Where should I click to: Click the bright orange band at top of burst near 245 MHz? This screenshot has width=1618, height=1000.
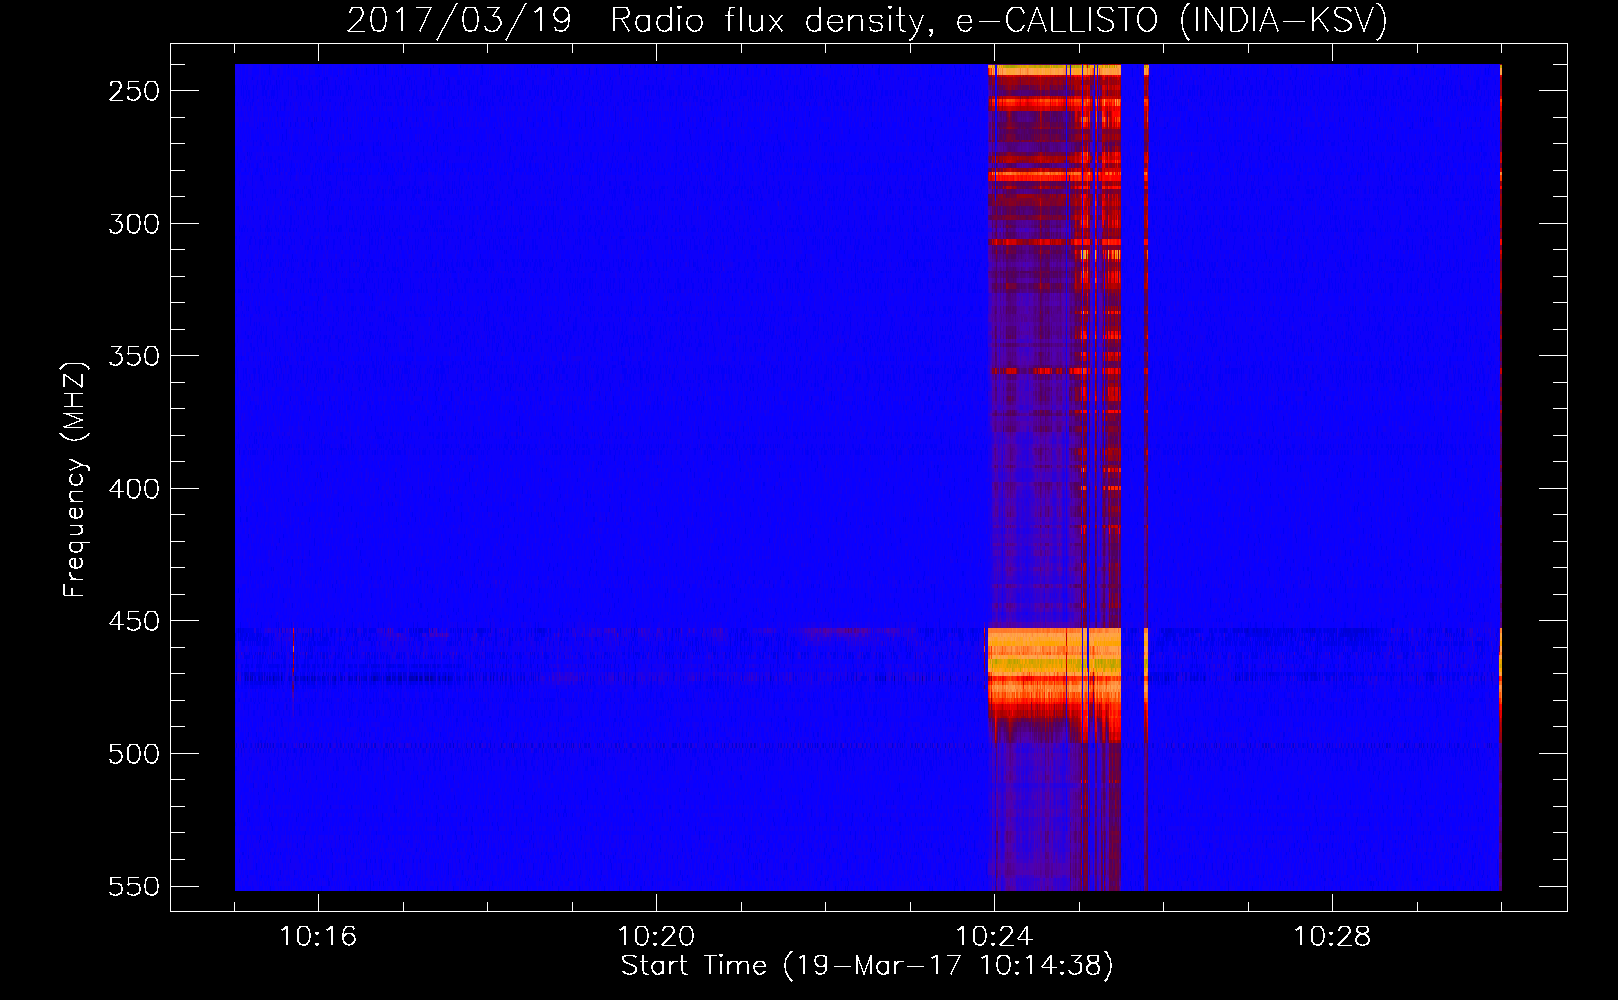1054,71
